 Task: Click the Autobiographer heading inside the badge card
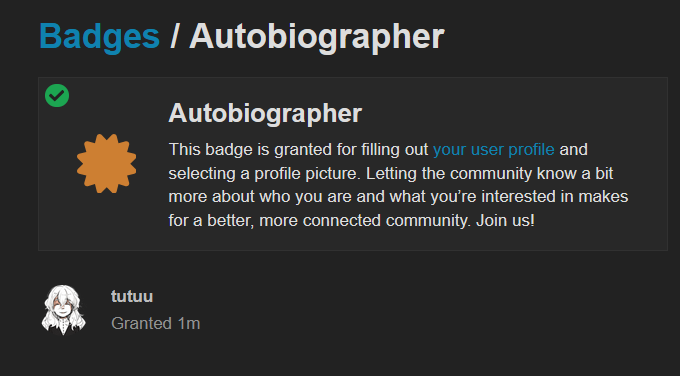coord(265,114)
